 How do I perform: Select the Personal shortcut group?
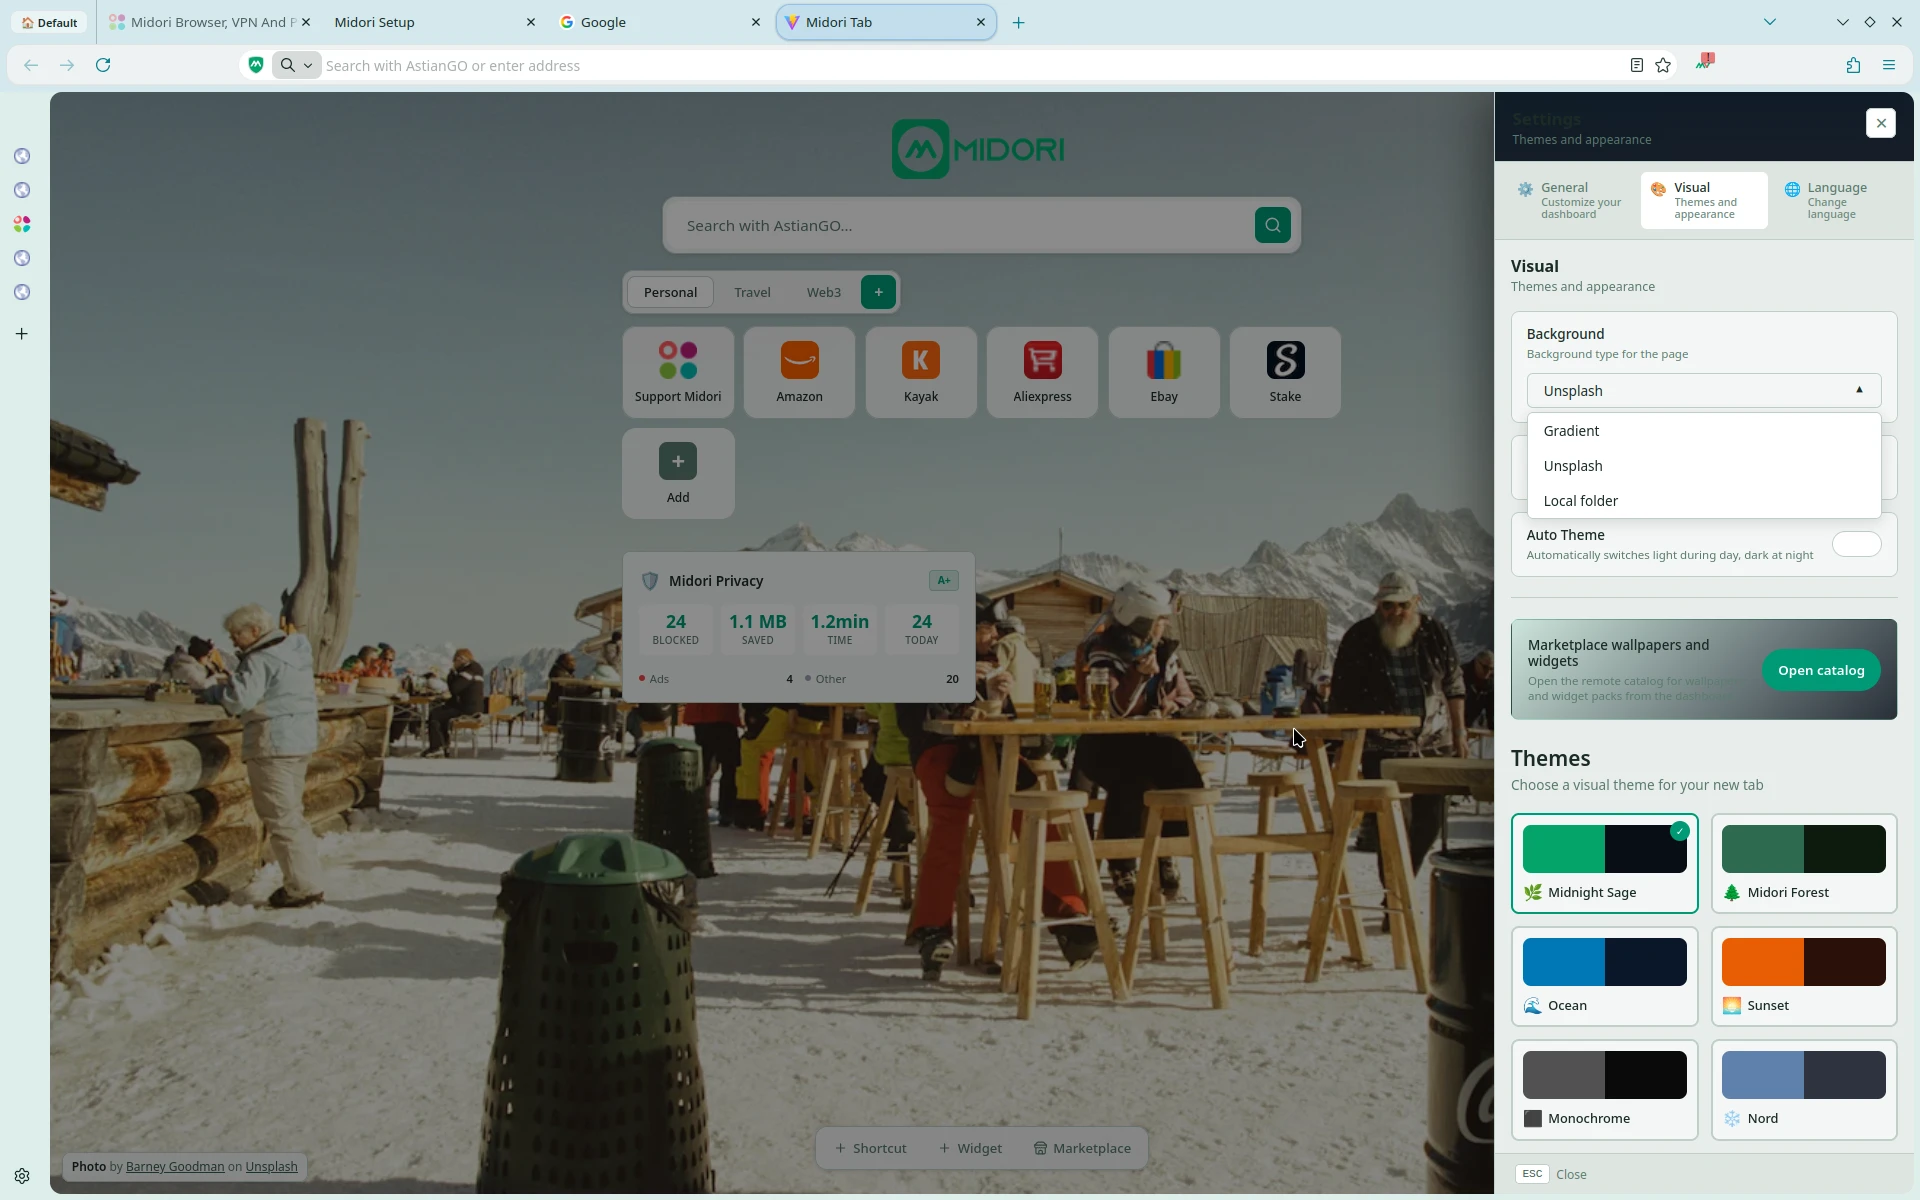click(670, 292)
